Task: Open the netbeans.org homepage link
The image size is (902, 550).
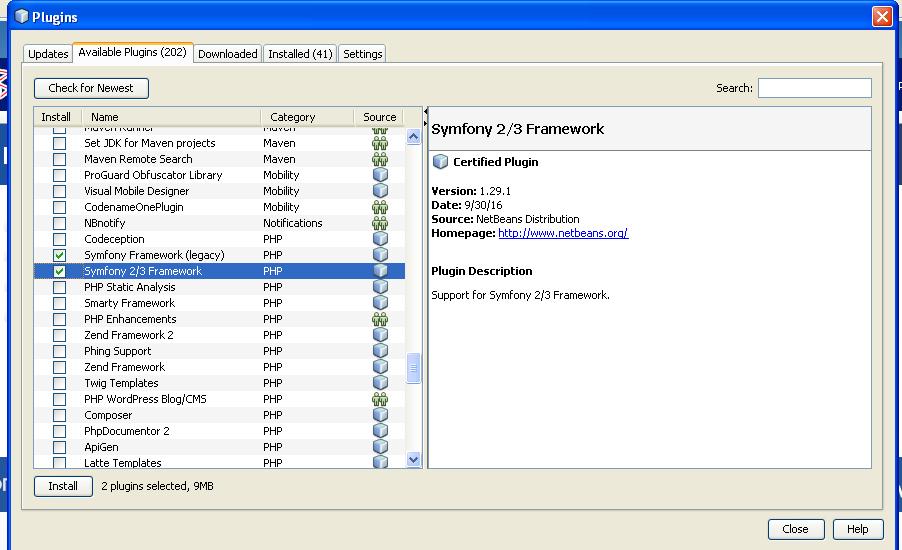Action: click(562, 233)
